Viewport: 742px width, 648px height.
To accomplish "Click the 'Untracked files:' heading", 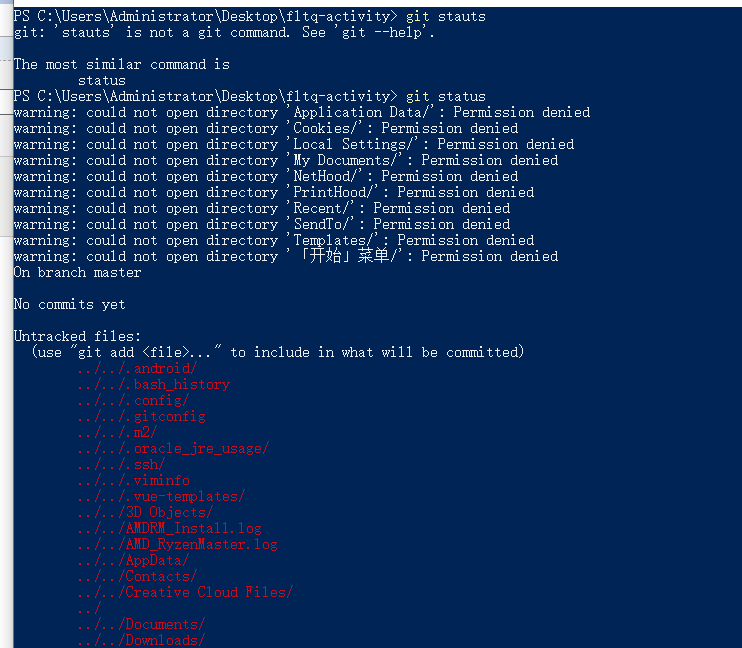I will [x=78, y=337].
